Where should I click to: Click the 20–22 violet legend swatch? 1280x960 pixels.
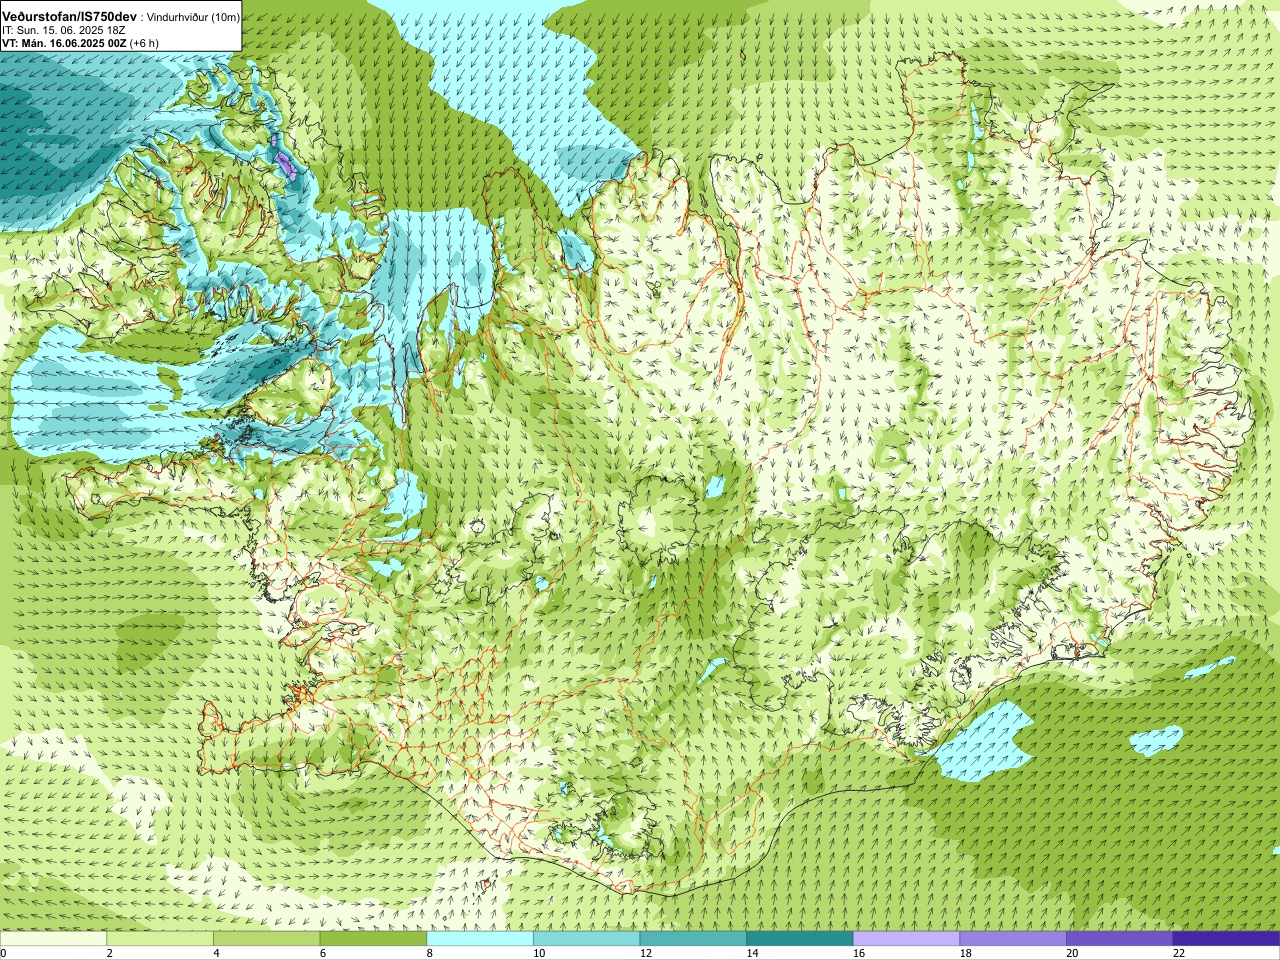pos(1120,939)
